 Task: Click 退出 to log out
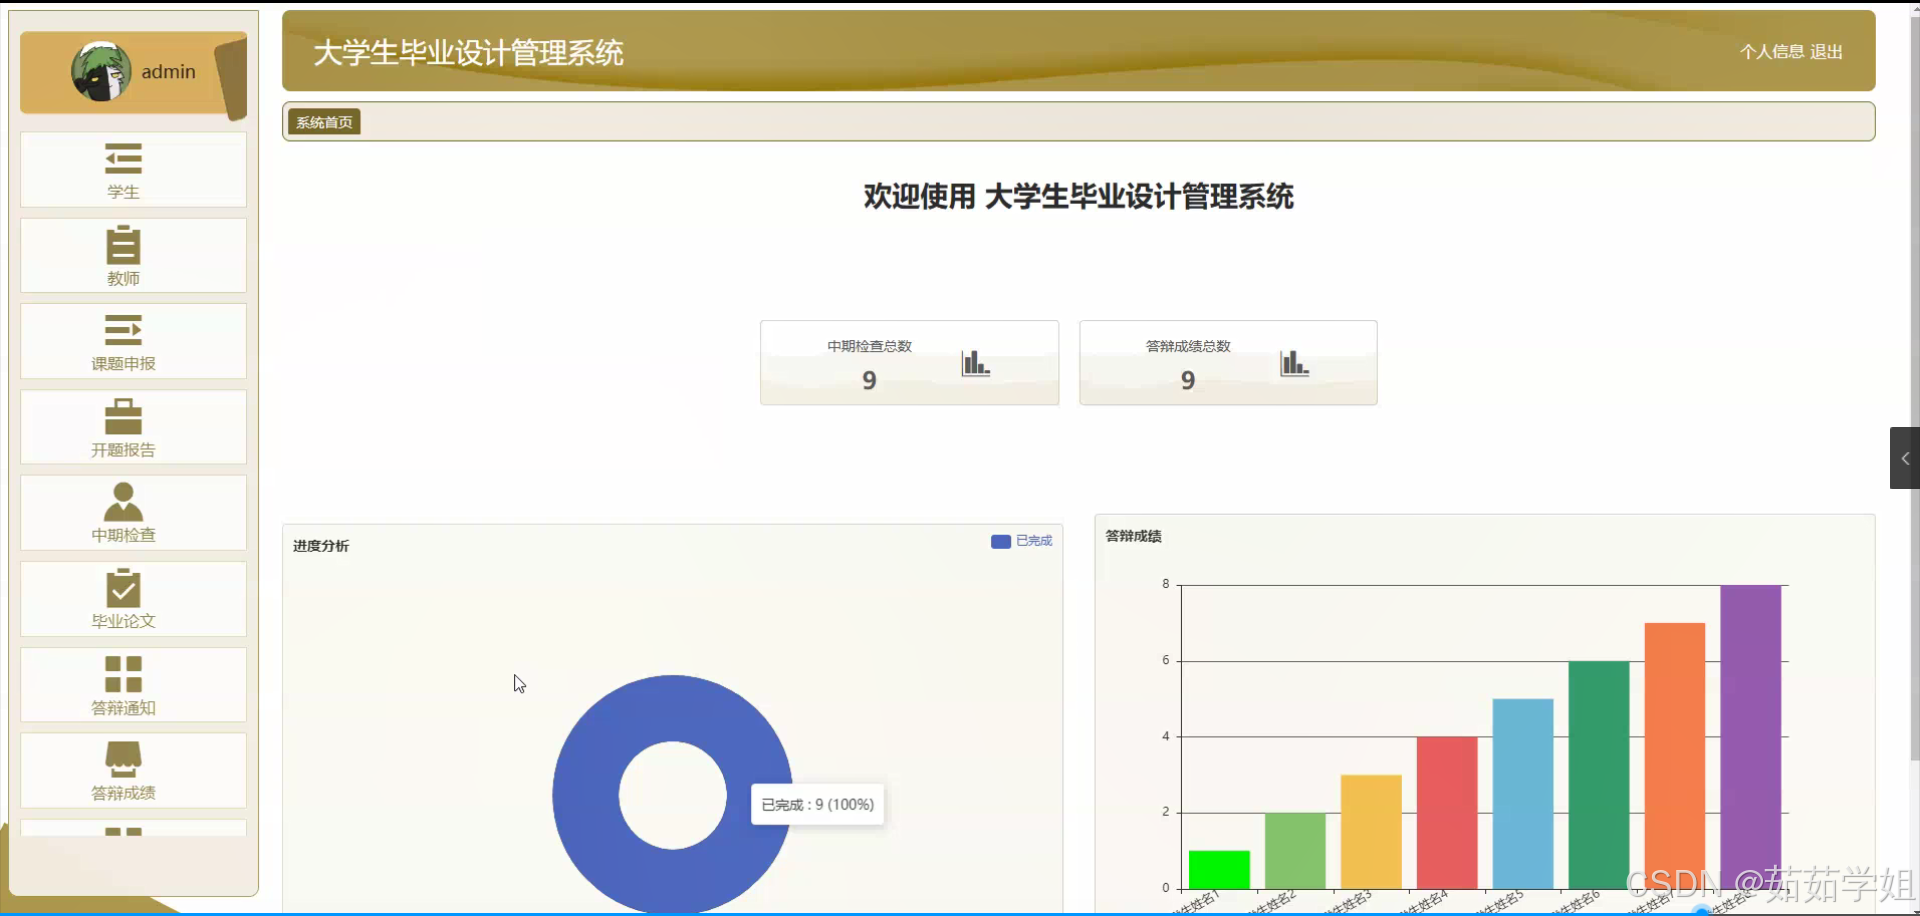1826,52
